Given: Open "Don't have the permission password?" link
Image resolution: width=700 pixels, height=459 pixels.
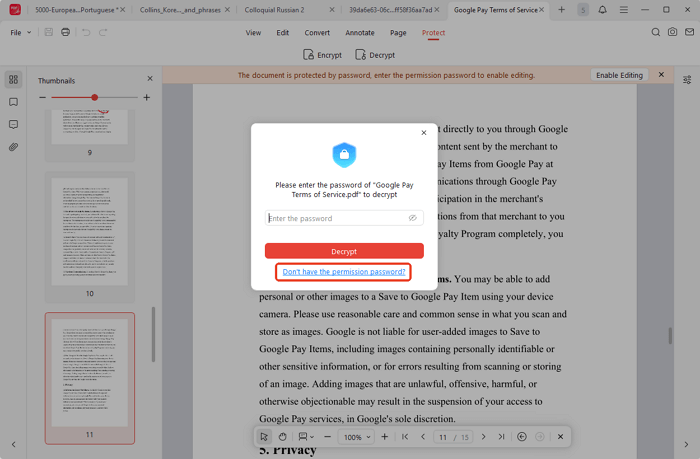Looking at the screenshot, I should point(344,272).
